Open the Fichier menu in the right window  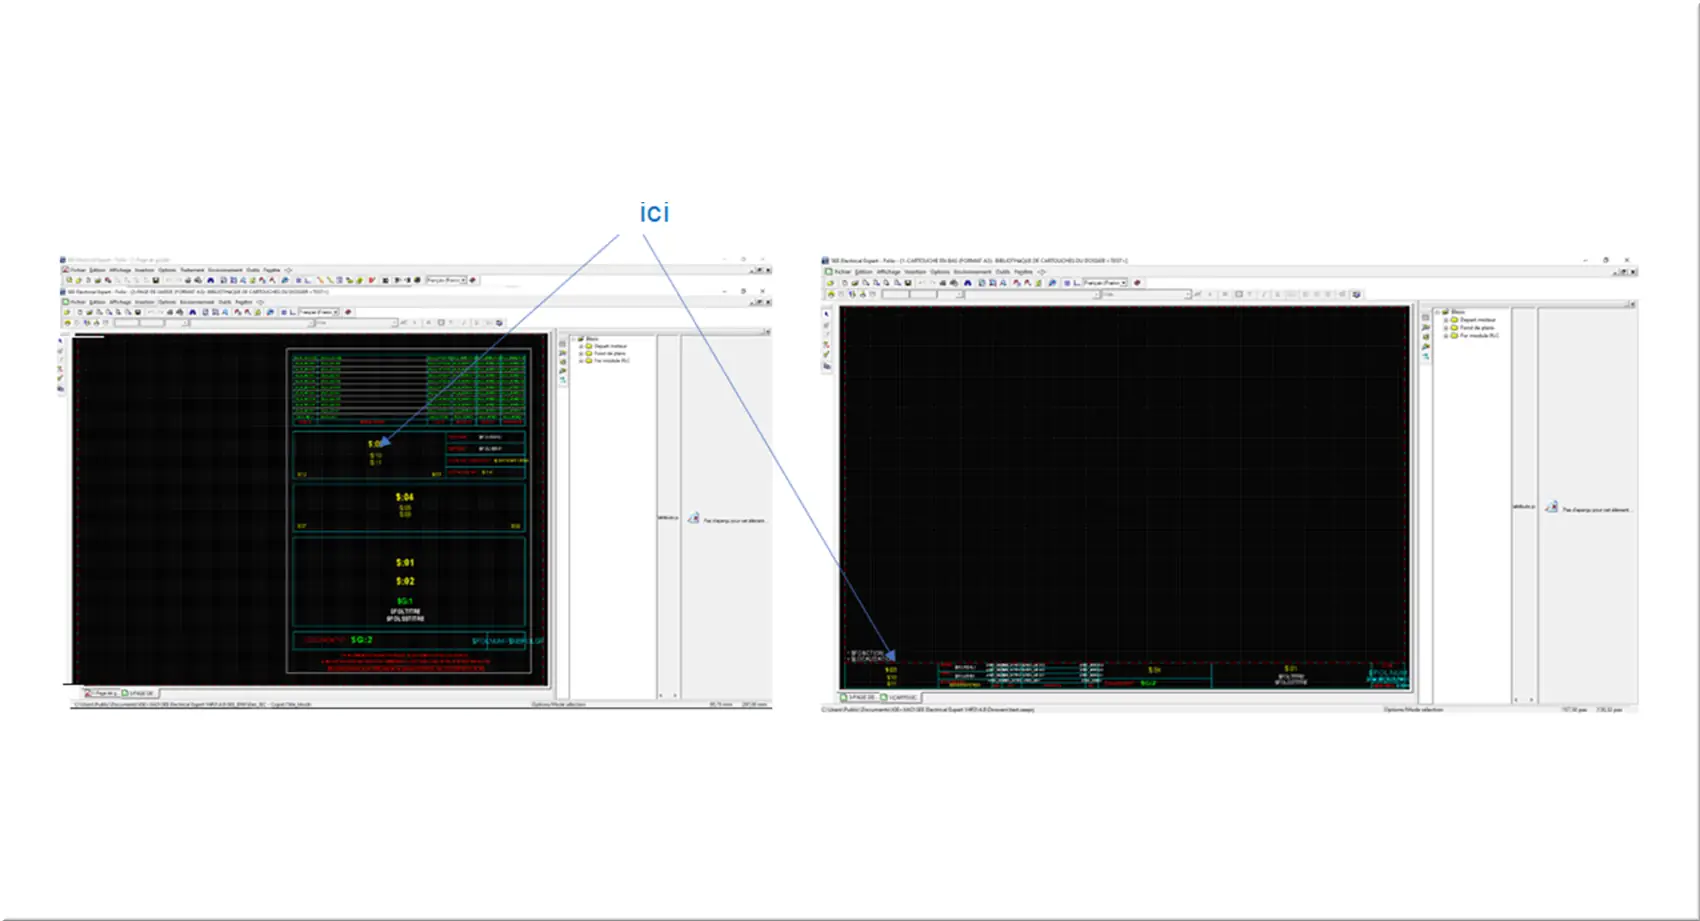(843, 272)
